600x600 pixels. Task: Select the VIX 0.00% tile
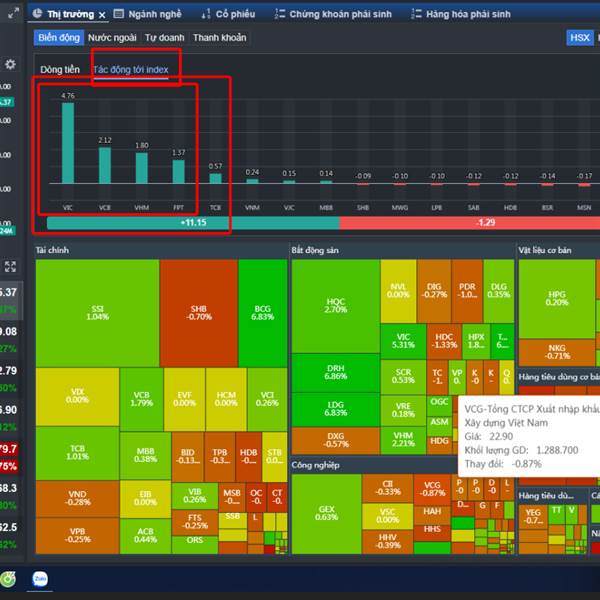click(x=77, y=396)
